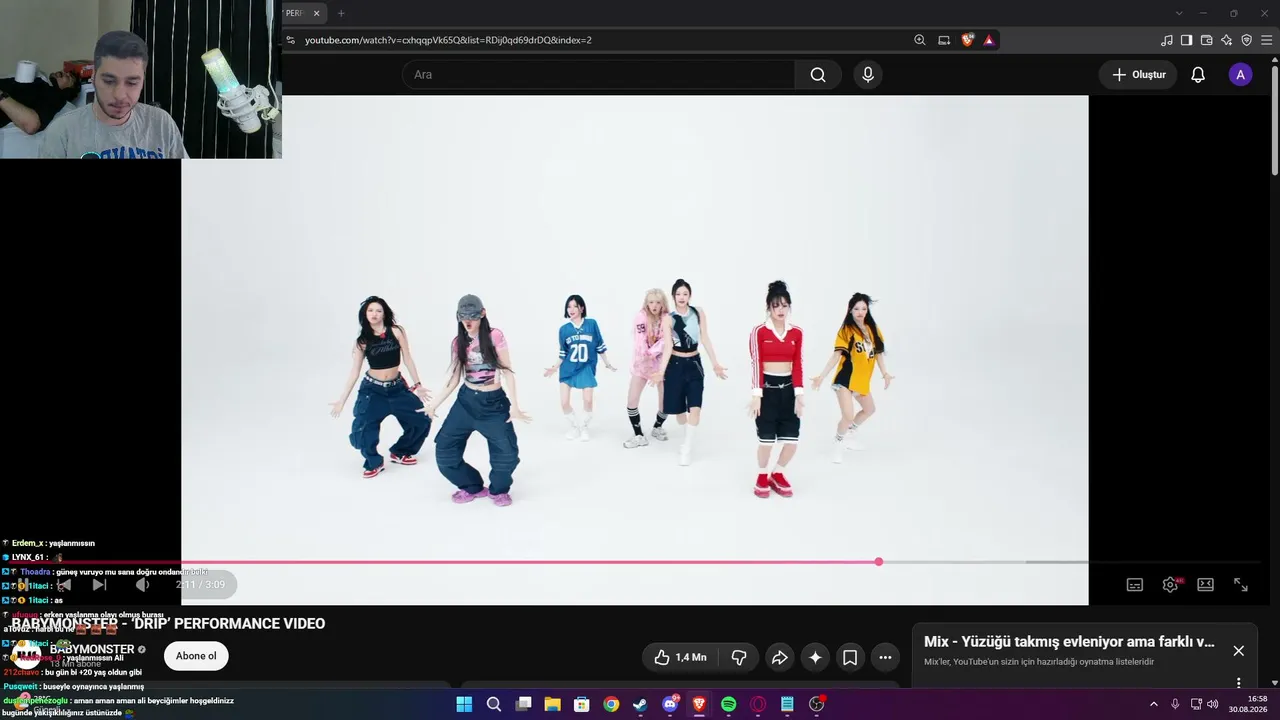Share the video using arrow icon
Image resolution: width=1280 pixels, height=720 pixels.
[x=780, y=657]
